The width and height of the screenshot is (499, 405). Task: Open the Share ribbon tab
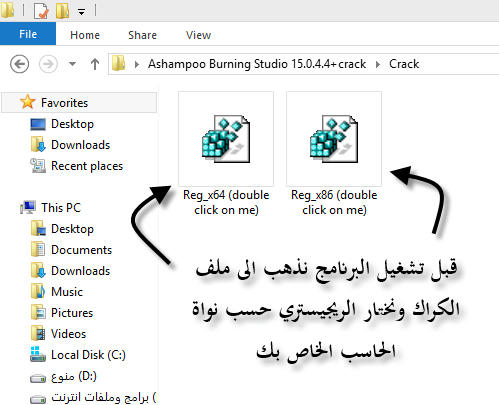click(142, 35)
